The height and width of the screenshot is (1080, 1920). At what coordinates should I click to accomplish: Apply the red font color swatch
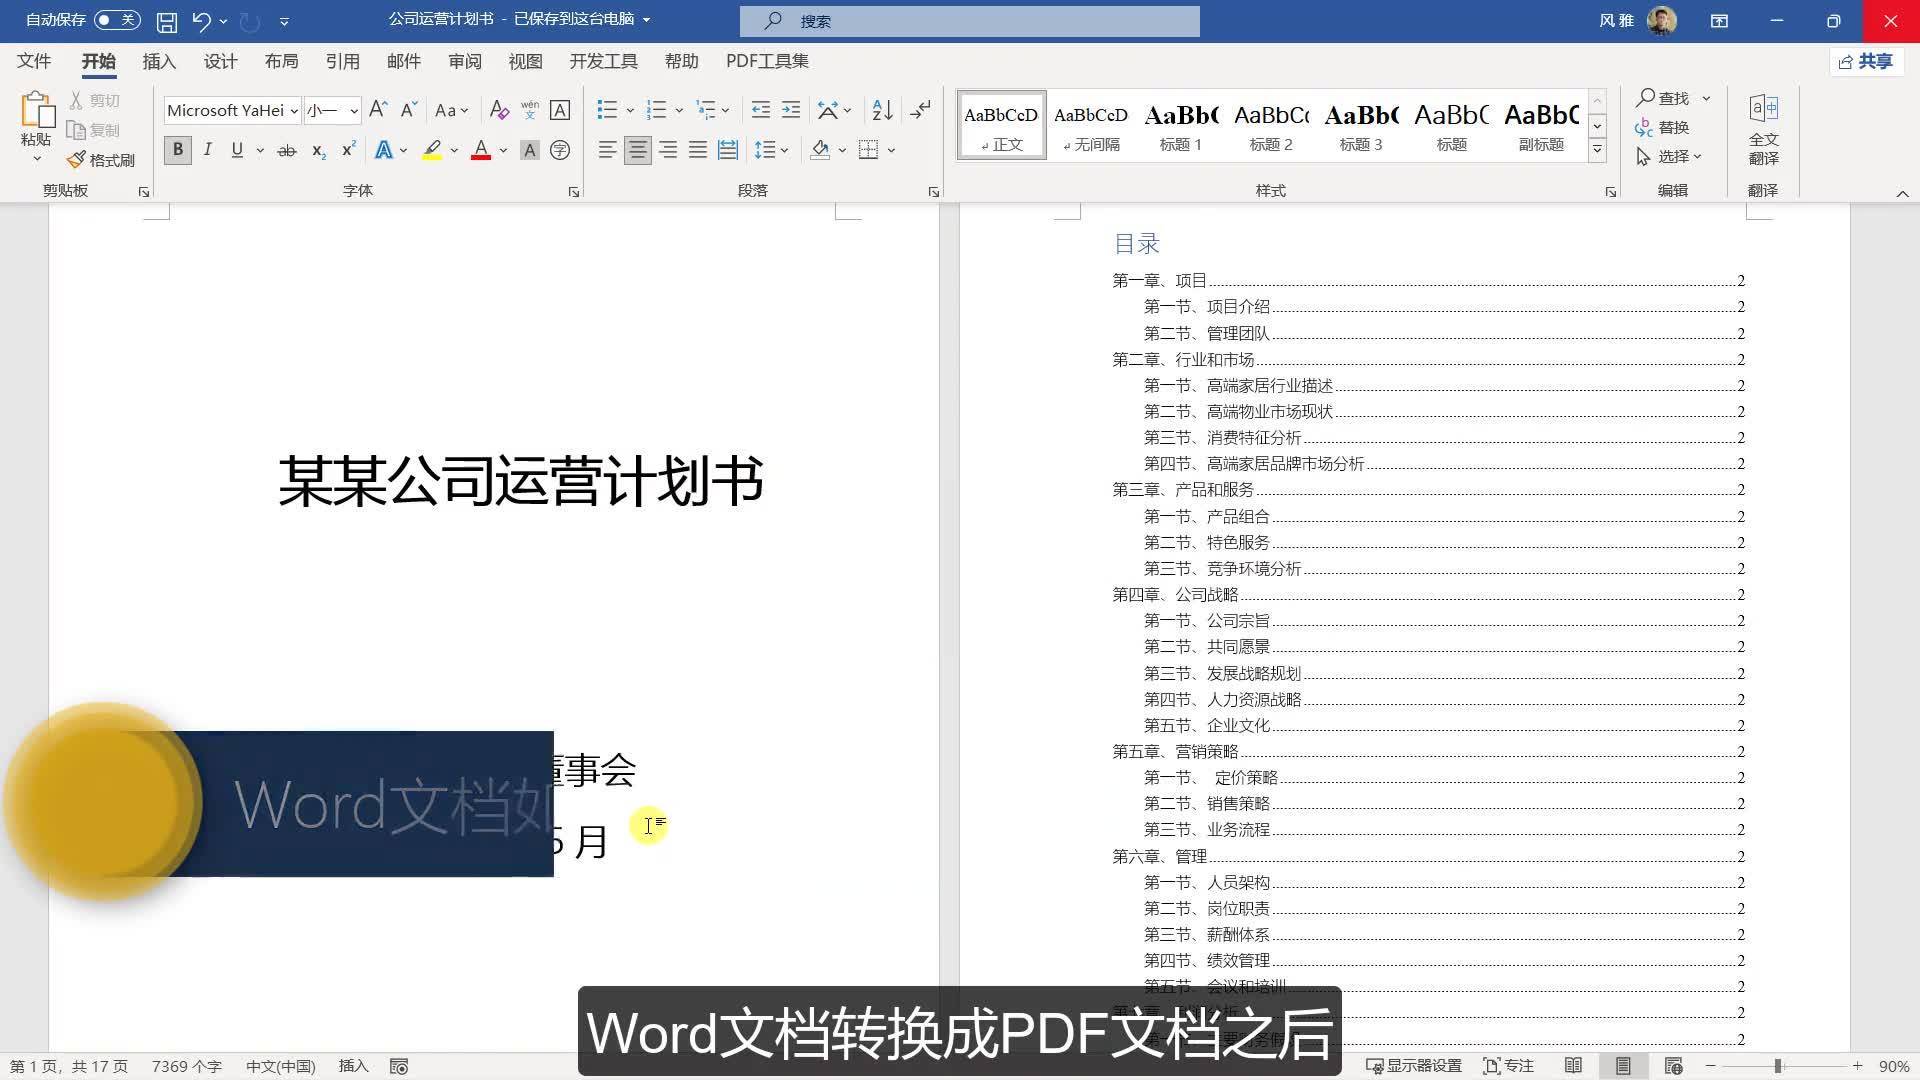coord(481,150)
